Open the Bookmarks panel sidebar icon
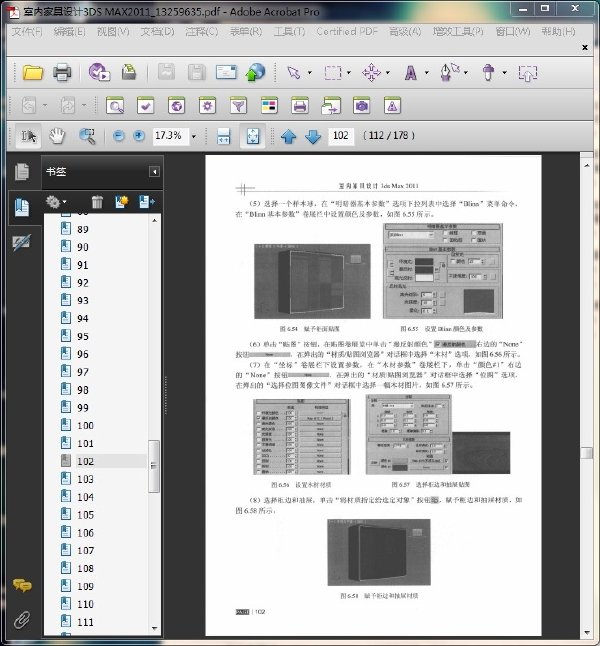This screenshot has width=600, height=646. (x=22, y=207)
